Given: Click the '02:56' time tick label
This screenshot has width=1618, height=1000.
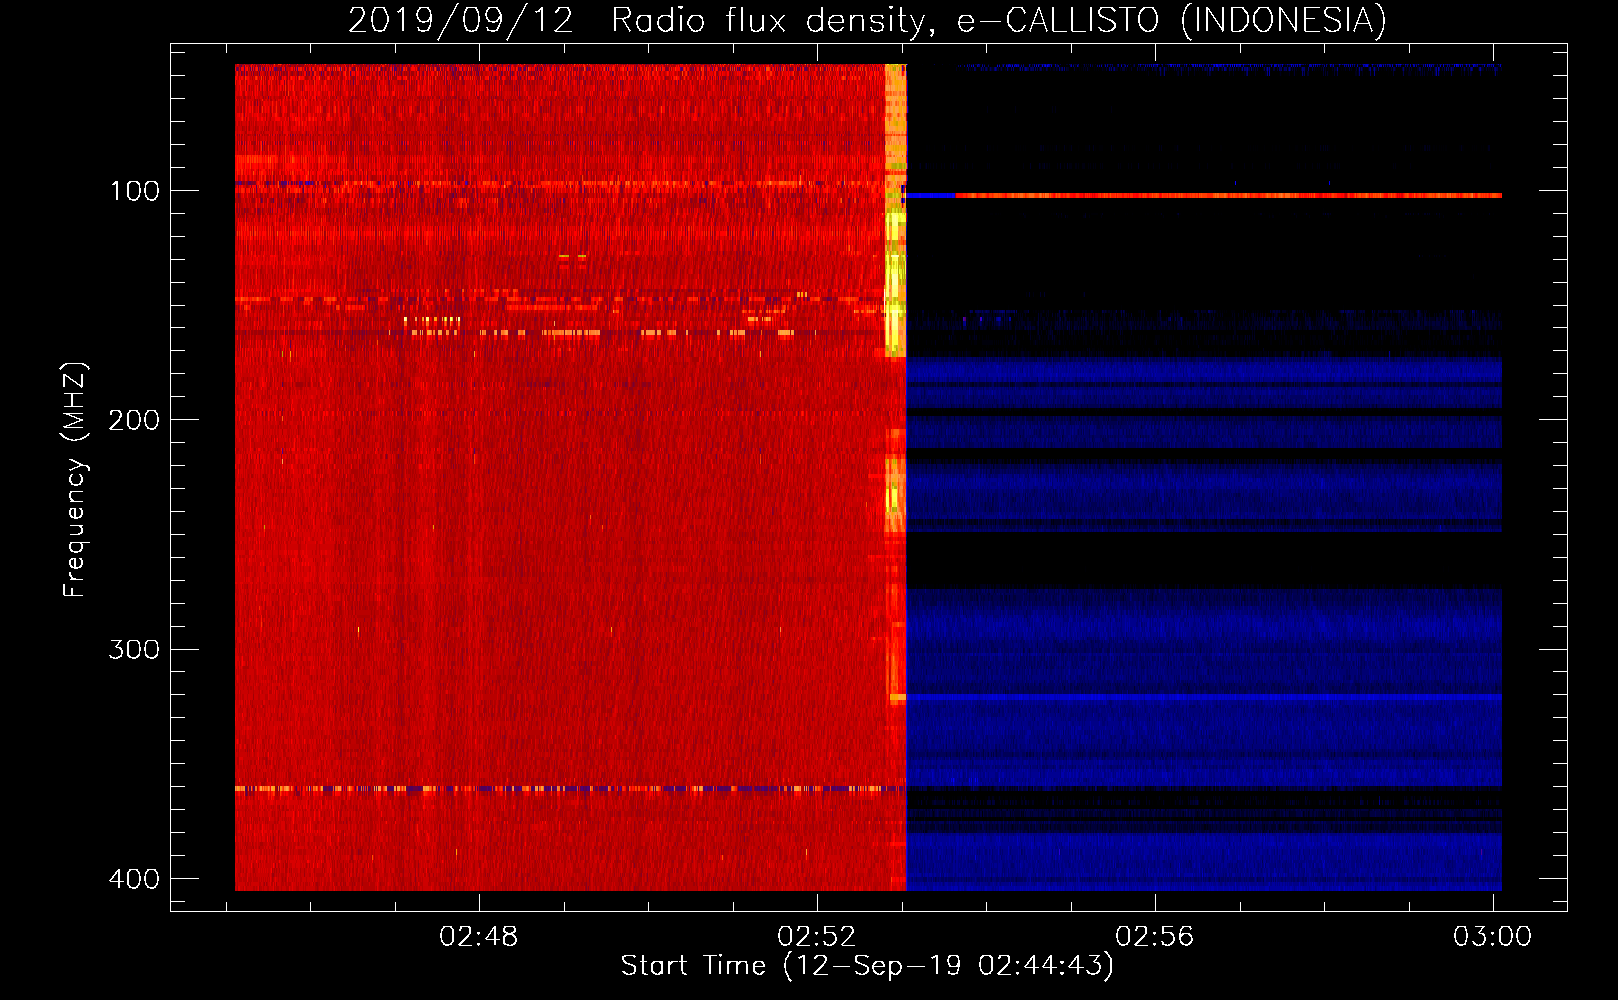Looking at the screenshot, I should 1155,936.
